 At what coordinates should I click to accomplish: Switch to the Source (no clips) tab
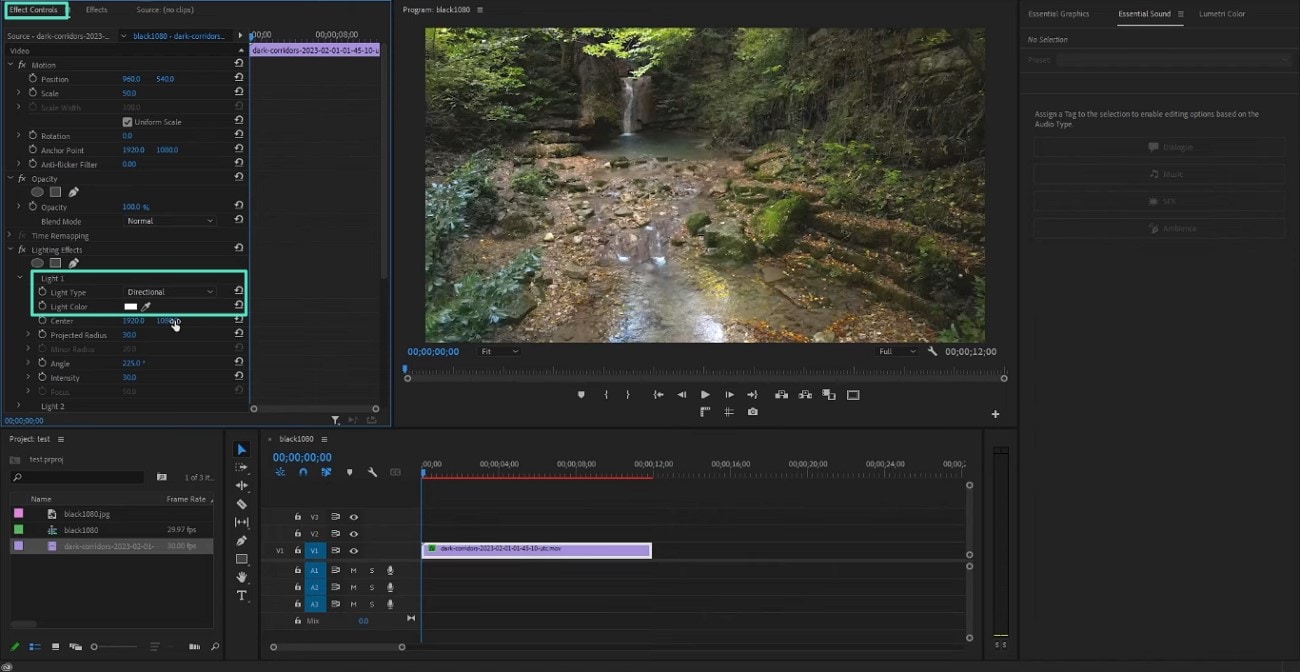tap(165, 10)
